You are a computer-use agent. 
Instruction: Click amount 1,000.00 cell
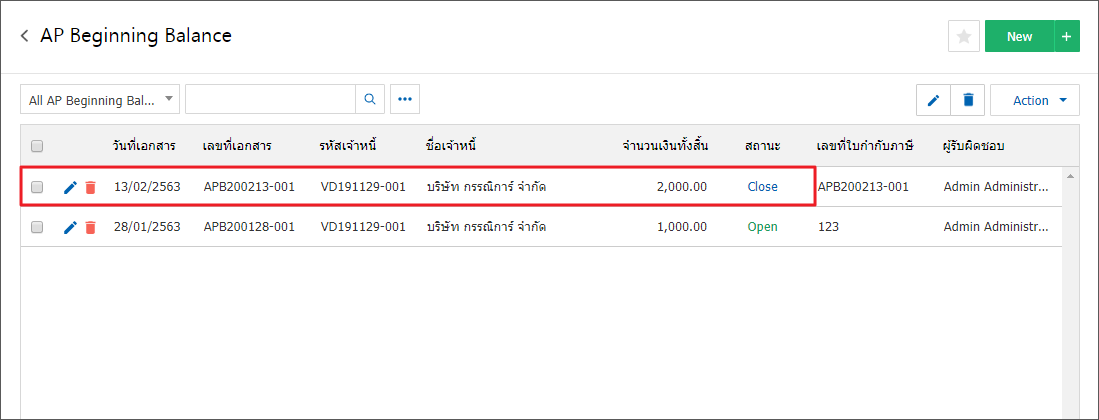click(x=682, y=227)
